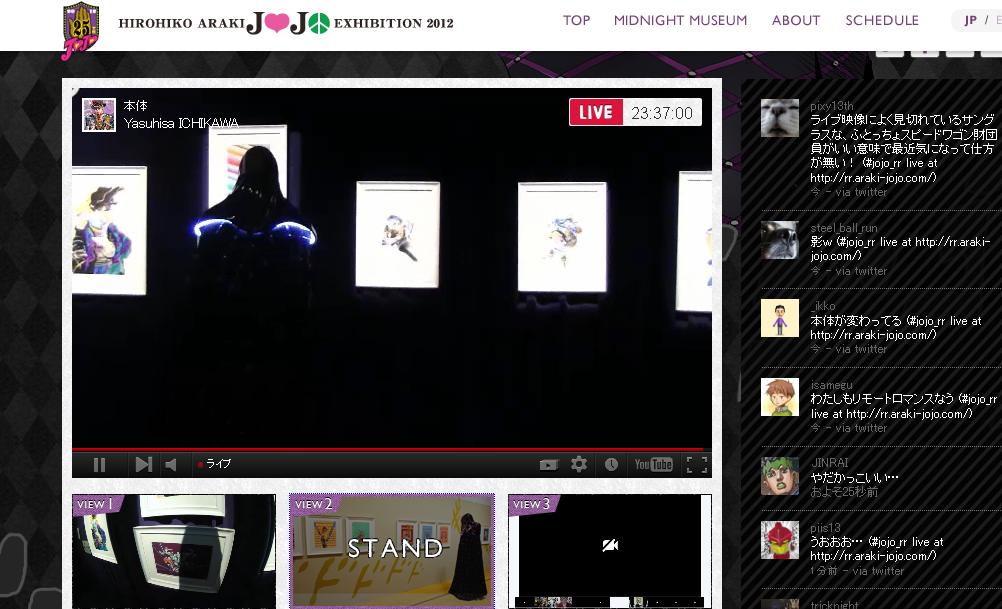Click Yasuhisa ICHIKAWA's avatar in the video

[99, 115]
